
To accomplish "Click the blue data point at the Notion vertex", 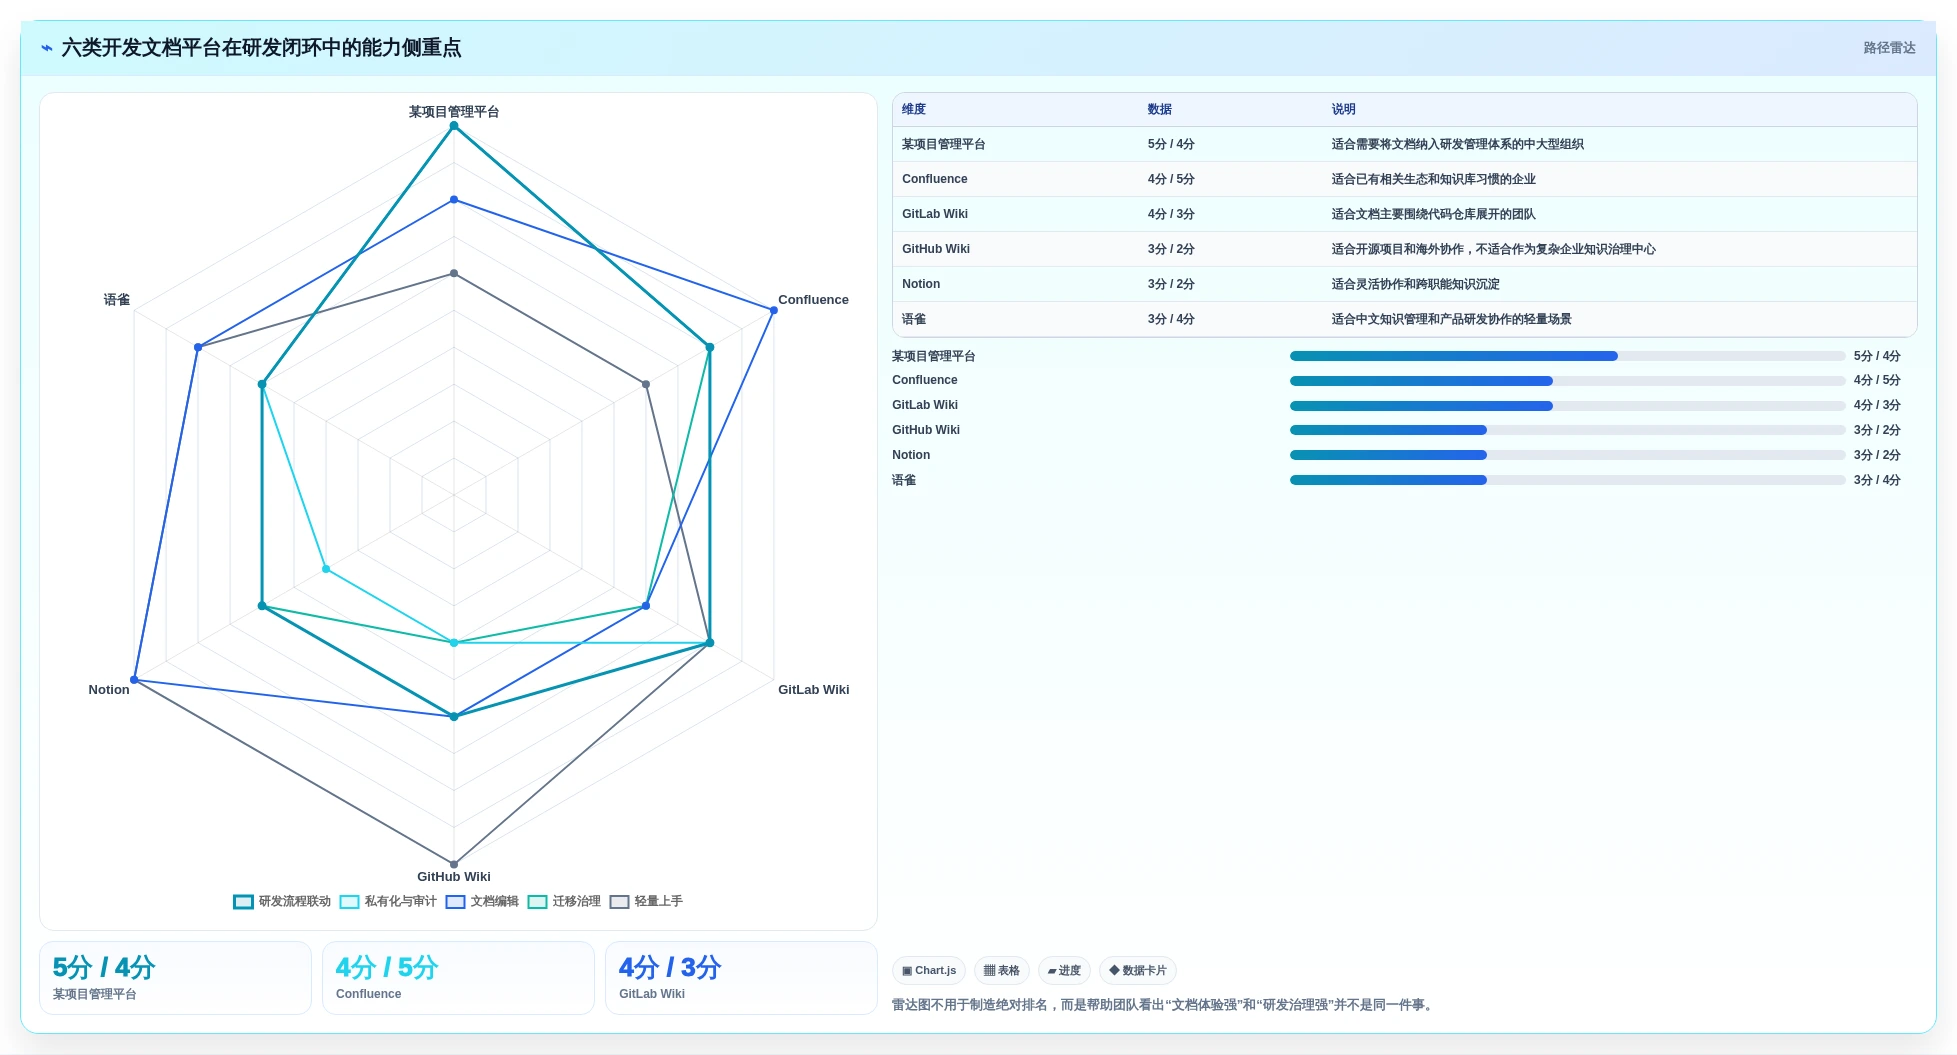I will 134,680.
